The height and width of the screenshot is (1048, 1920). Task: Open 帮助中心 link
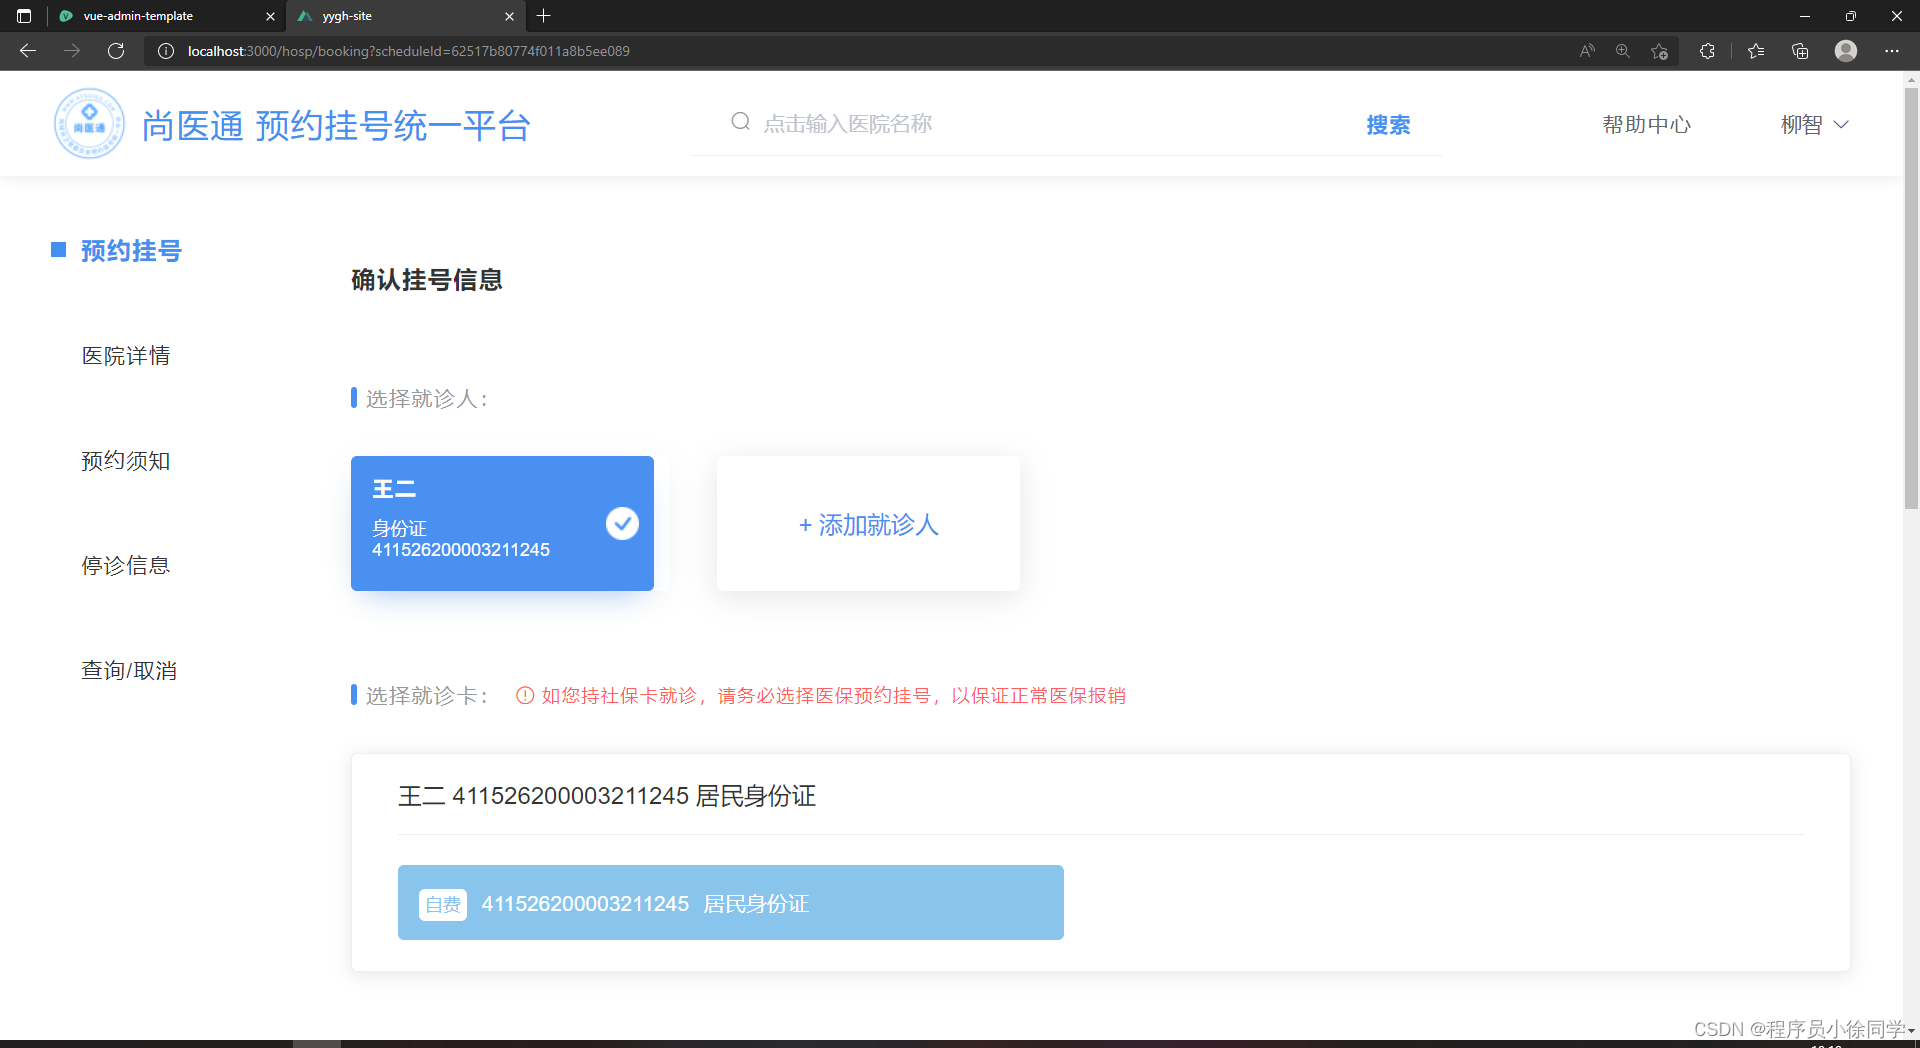pos(1646,125)
